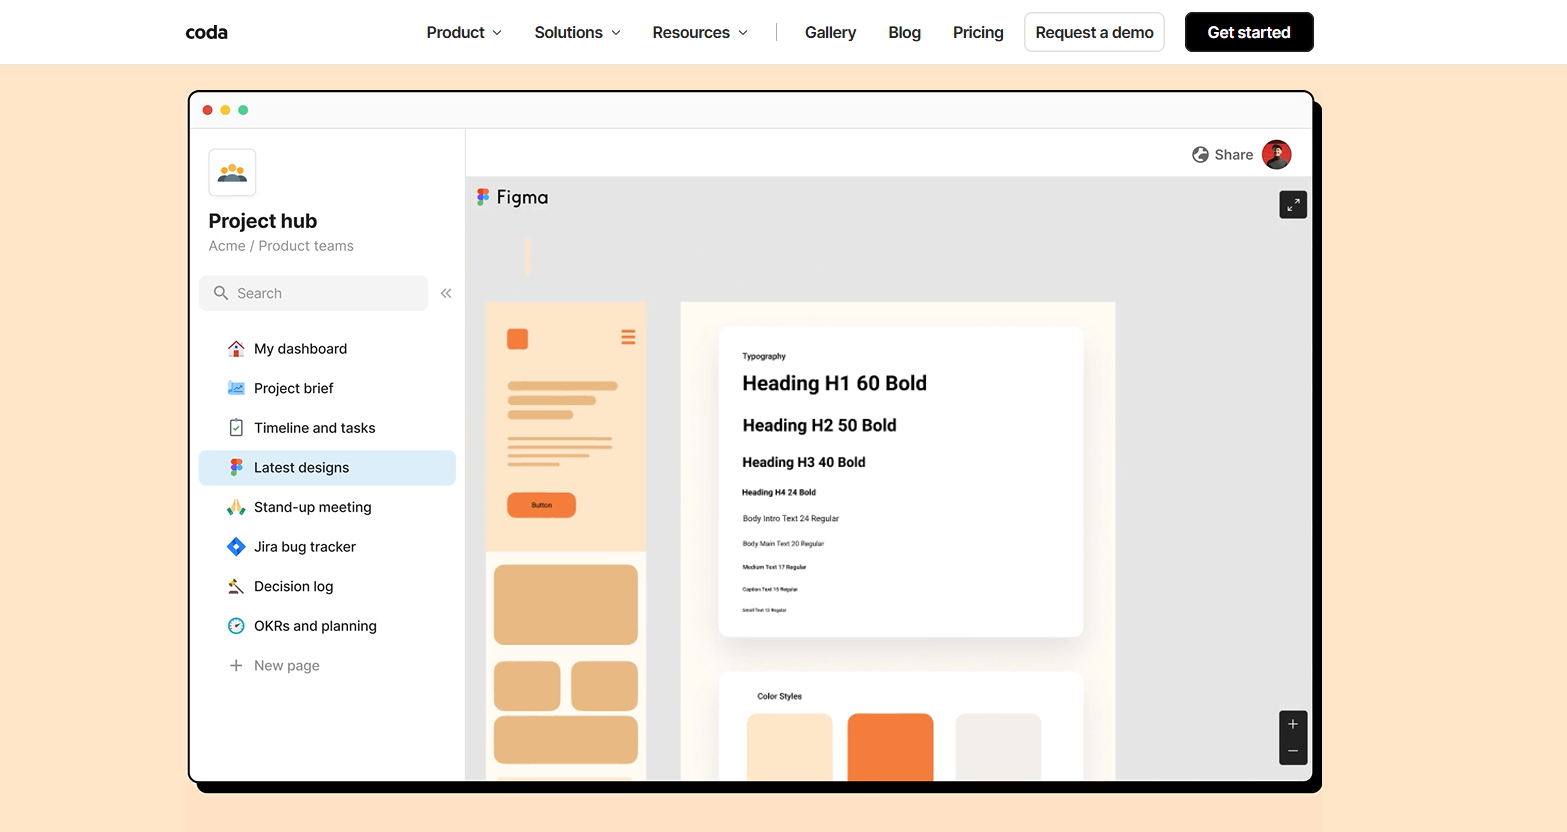The image size is (1567, 832).
Task: Click the sidebar Search field
Action: [x=313, y=293]
